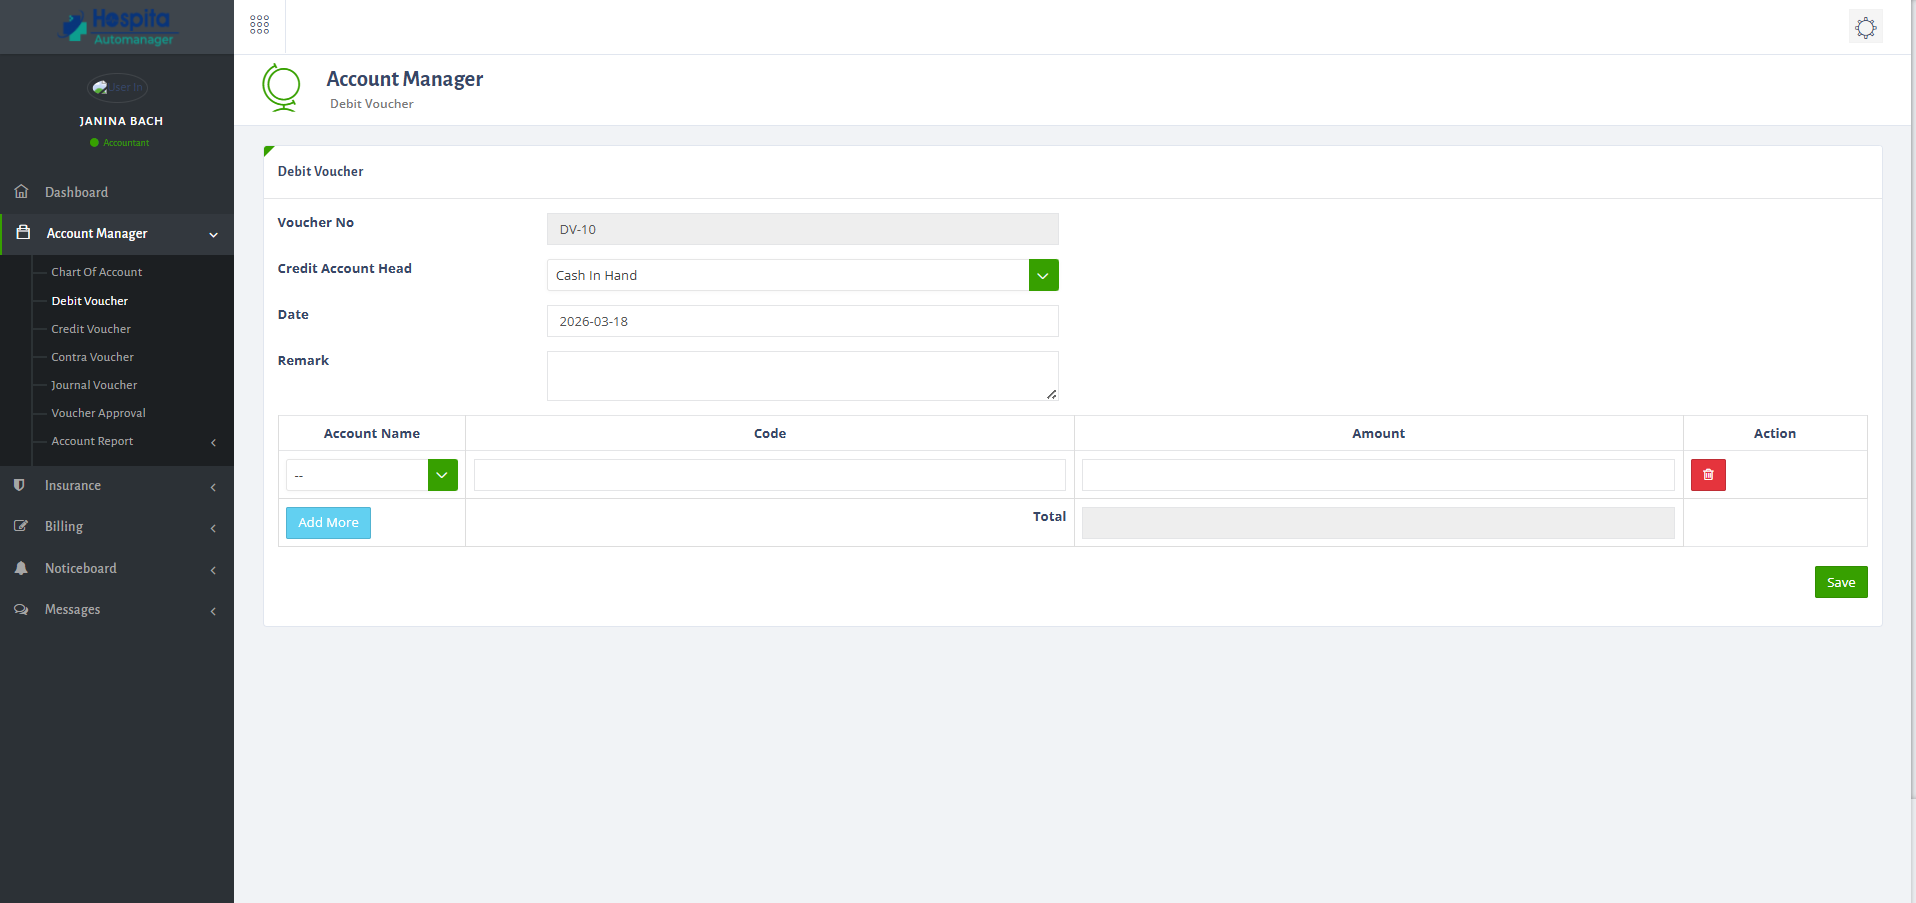This screenshot has width=1916, height=903.
Task: Save the debit voucher
Action: pyautogui.click(x=1840, y=581)
